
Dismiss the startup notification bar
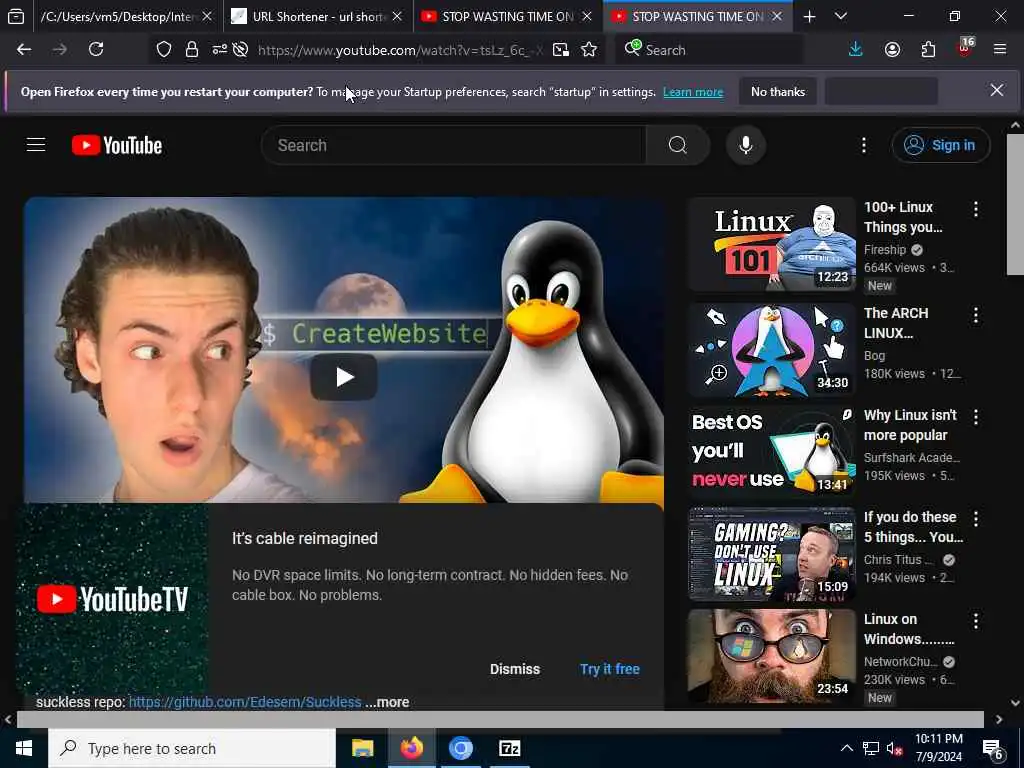click(997, 90)
